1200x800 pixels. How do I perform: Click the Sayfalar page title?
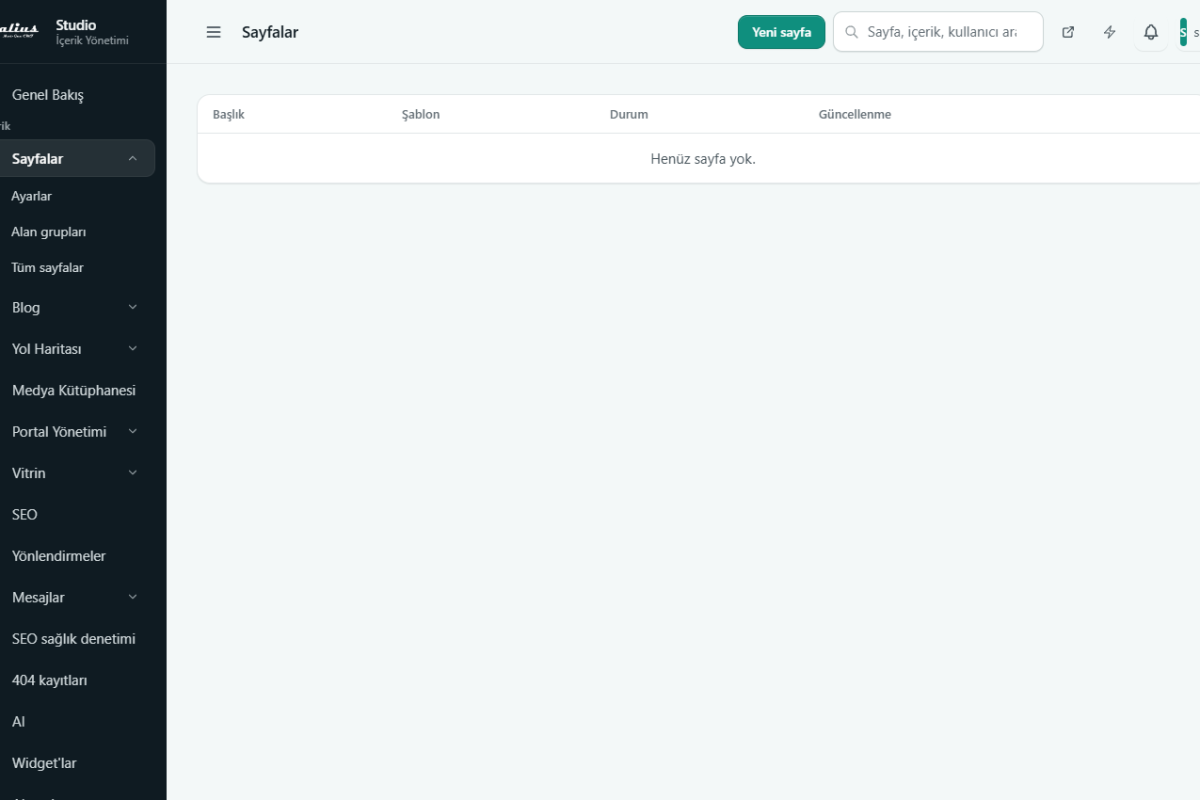(x=270, y=32)
